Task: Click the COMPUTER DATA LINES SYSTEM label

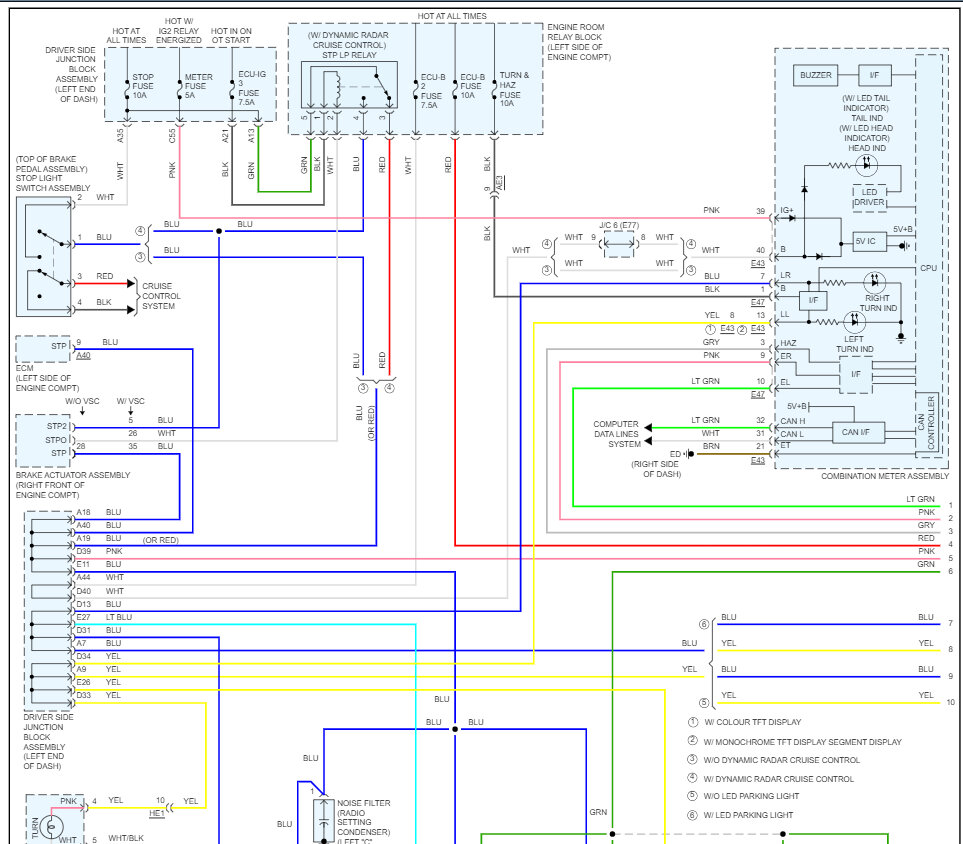Action: pyautogui.click(x=617, y=434)
